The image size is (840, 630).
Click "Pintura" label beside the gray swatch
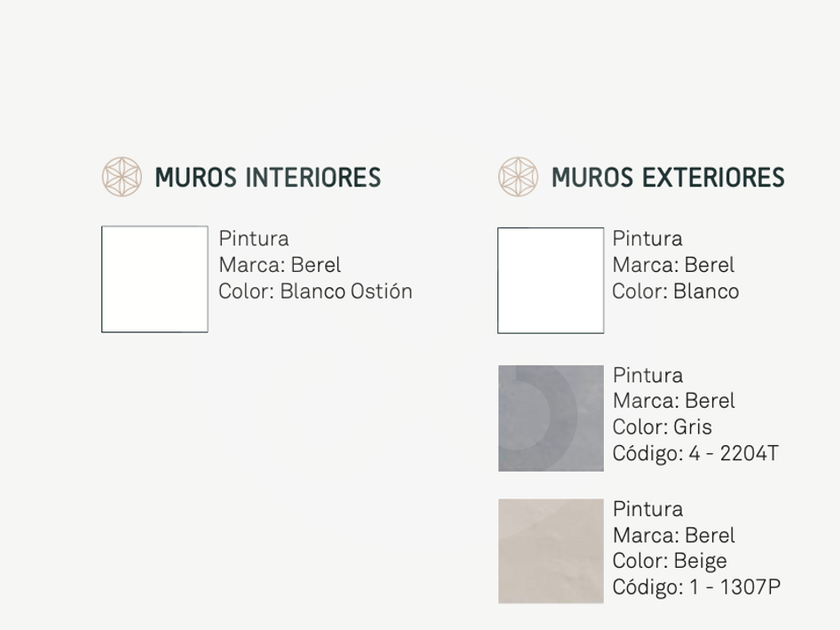[x=647, y=376]
